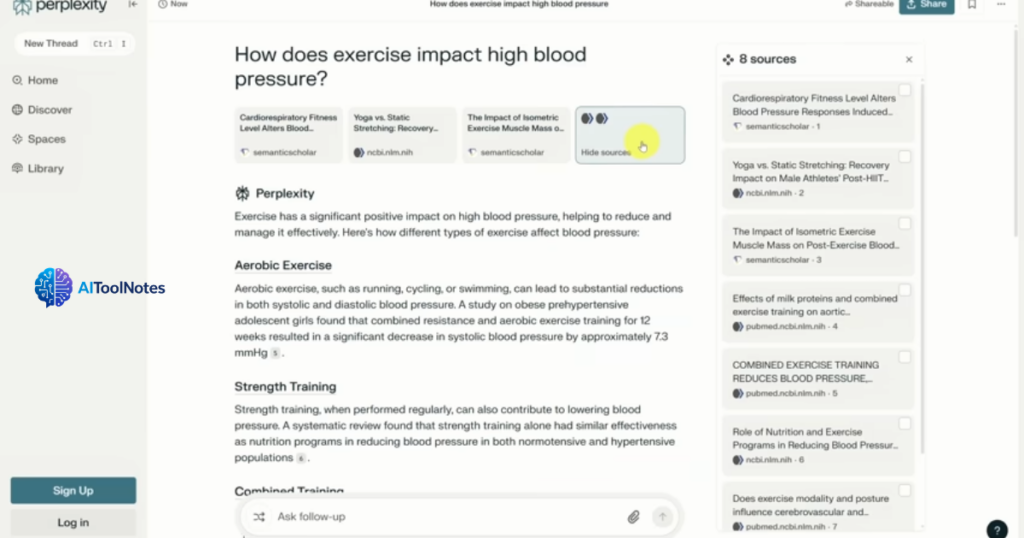Click the Library icon in sidebar
This screenshot has width=1024, height=538.
[18, 169]
